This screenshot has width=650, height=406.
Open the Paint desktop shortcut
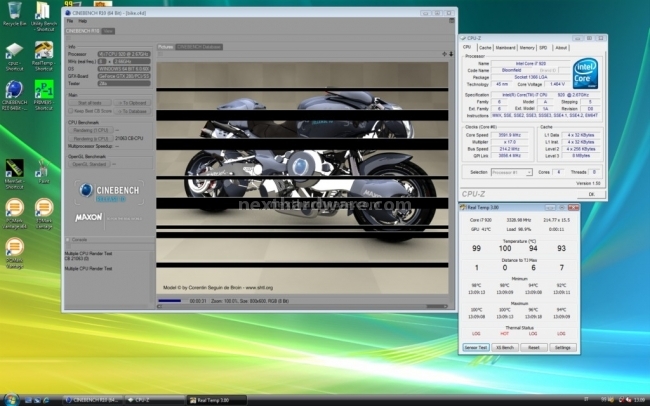tap(43, 172)
